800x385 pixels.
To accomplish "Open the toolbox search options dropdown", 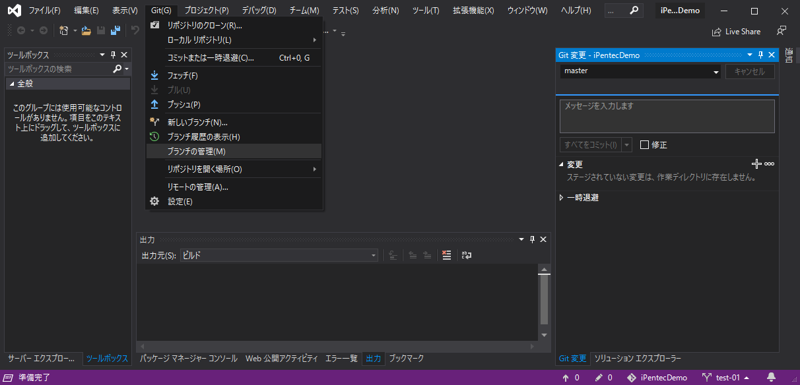I will [126, 69].
